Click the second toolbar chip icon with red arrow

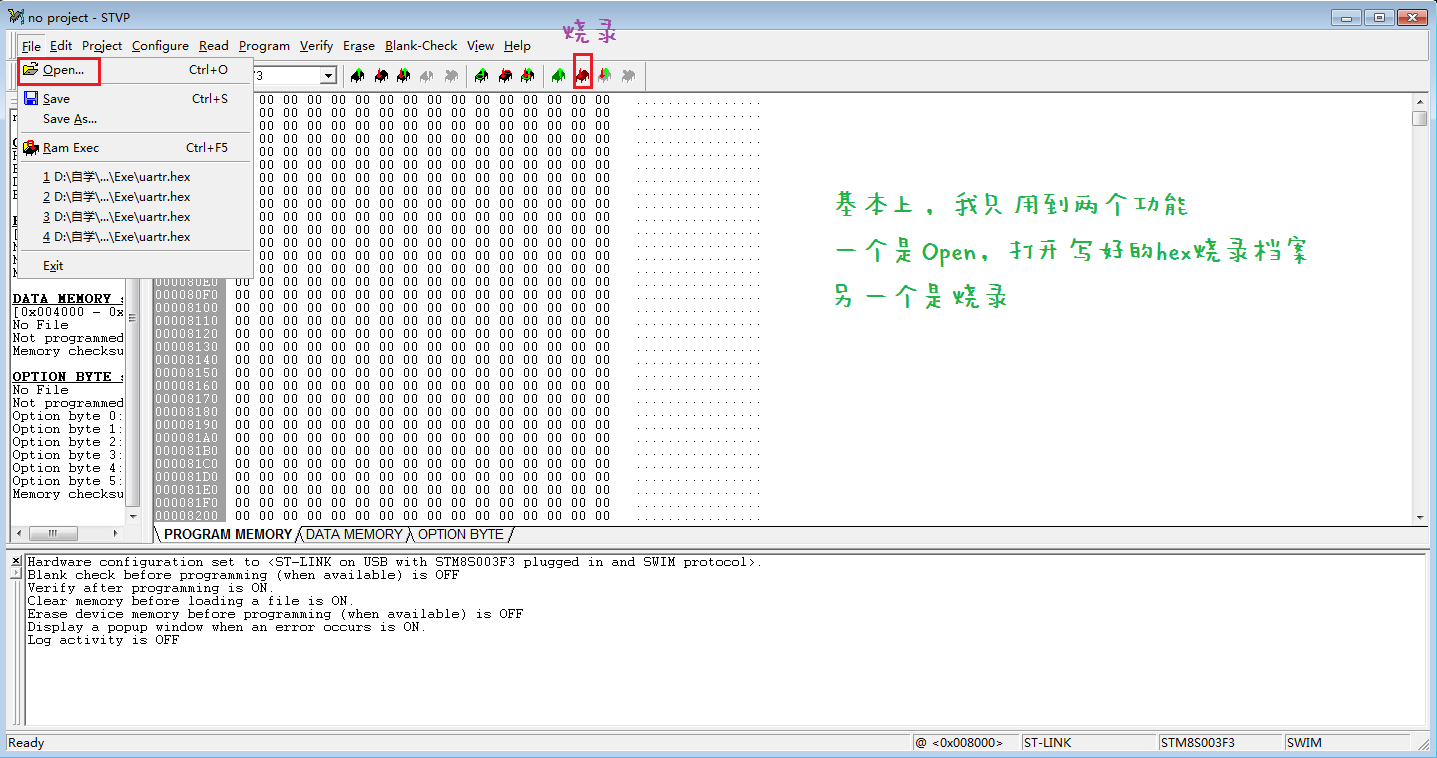click(x=380, y=76)
